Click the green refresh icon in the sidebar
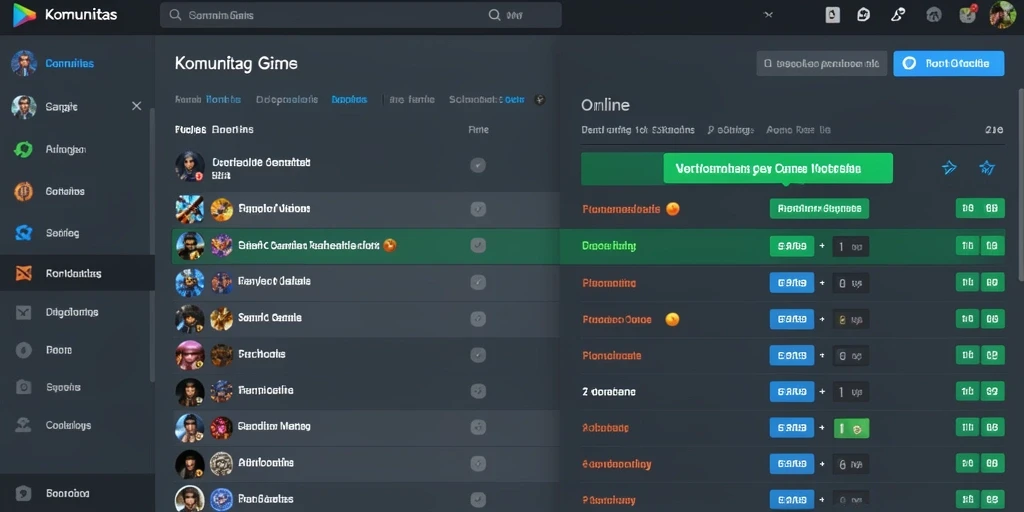The height and width of the screenshot is (512, 1024). [x=23, y=150]
